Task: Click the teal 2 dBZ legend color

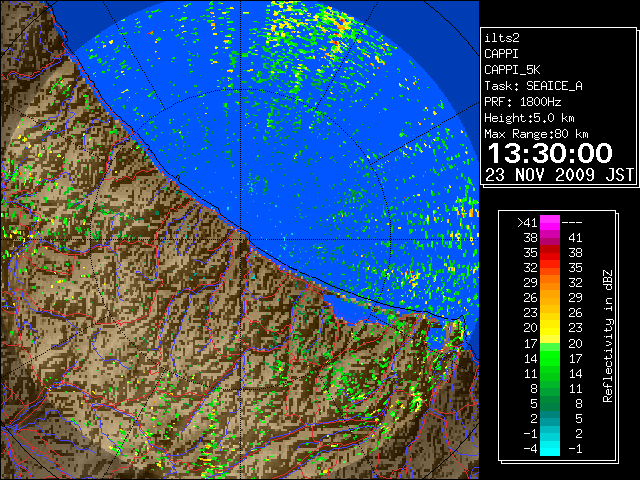Action: click(x=550, y=418)
